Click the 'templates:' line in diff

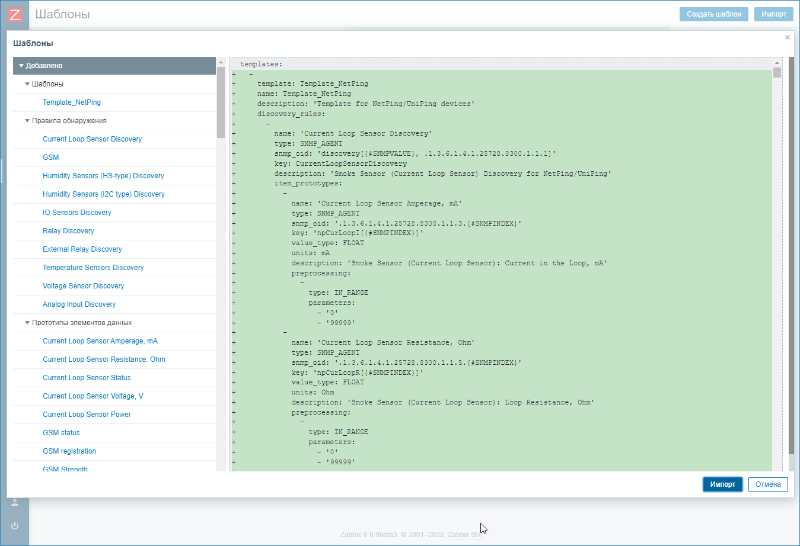click(261, 65)
